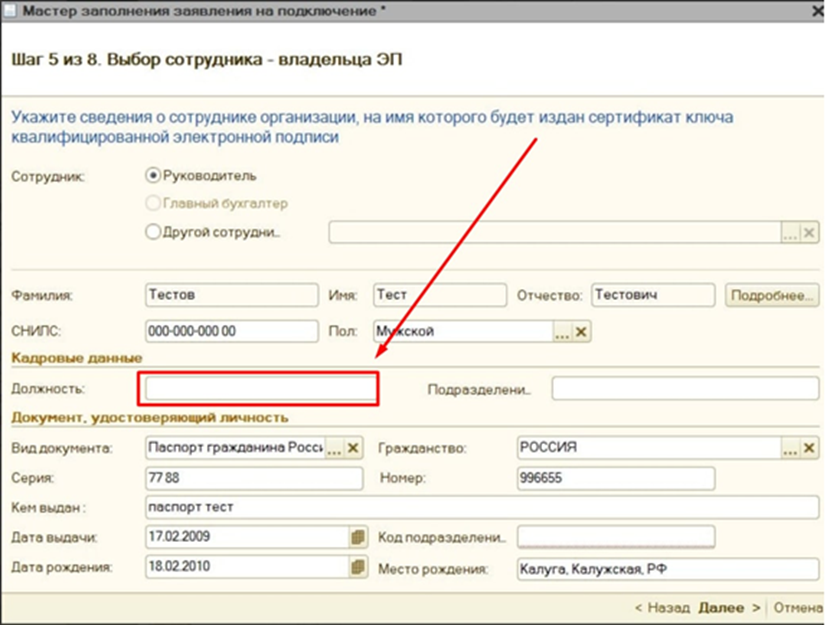The width and height of the screenshot is (827, 625).
Task: Click into the Должность input field
Action: (261, 388)
